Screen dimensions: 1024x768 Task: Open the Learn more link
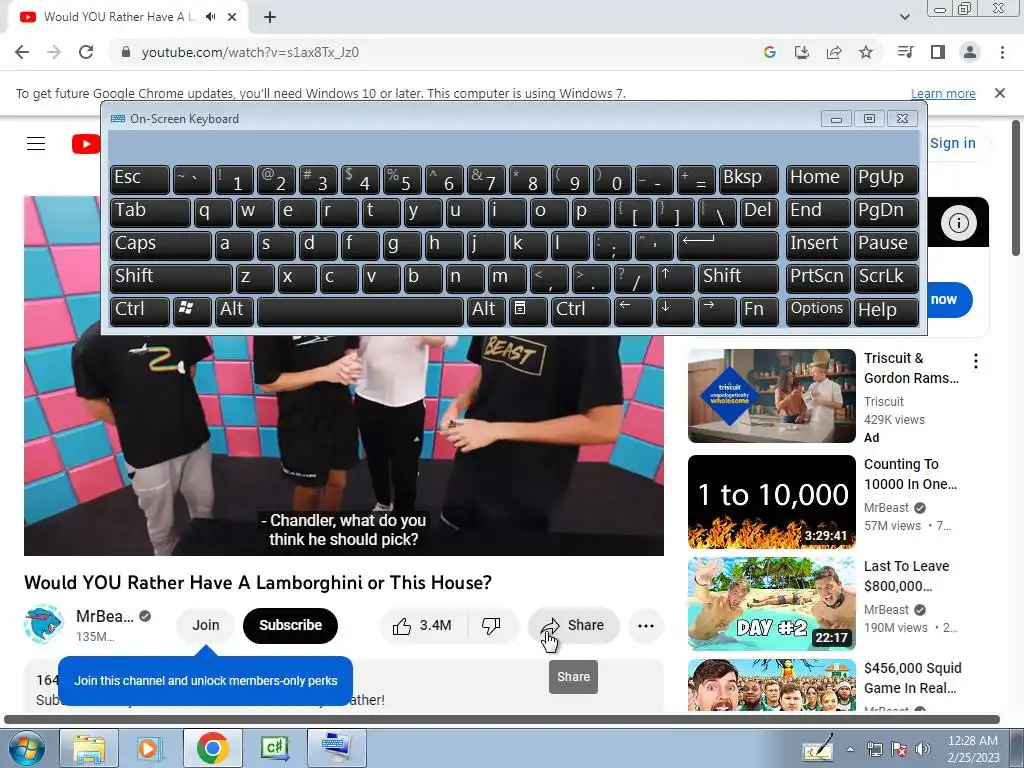point(943,93)
